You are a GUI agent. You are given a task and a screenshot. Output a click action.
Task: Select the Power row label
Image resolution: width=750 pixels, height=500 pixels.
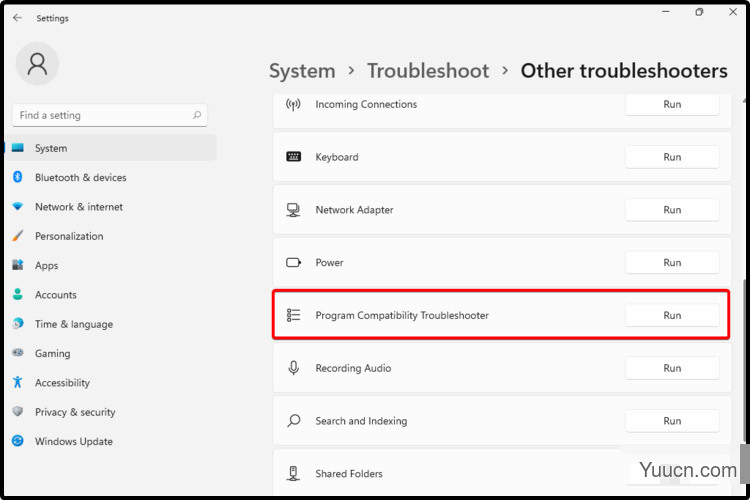point(329,262)
